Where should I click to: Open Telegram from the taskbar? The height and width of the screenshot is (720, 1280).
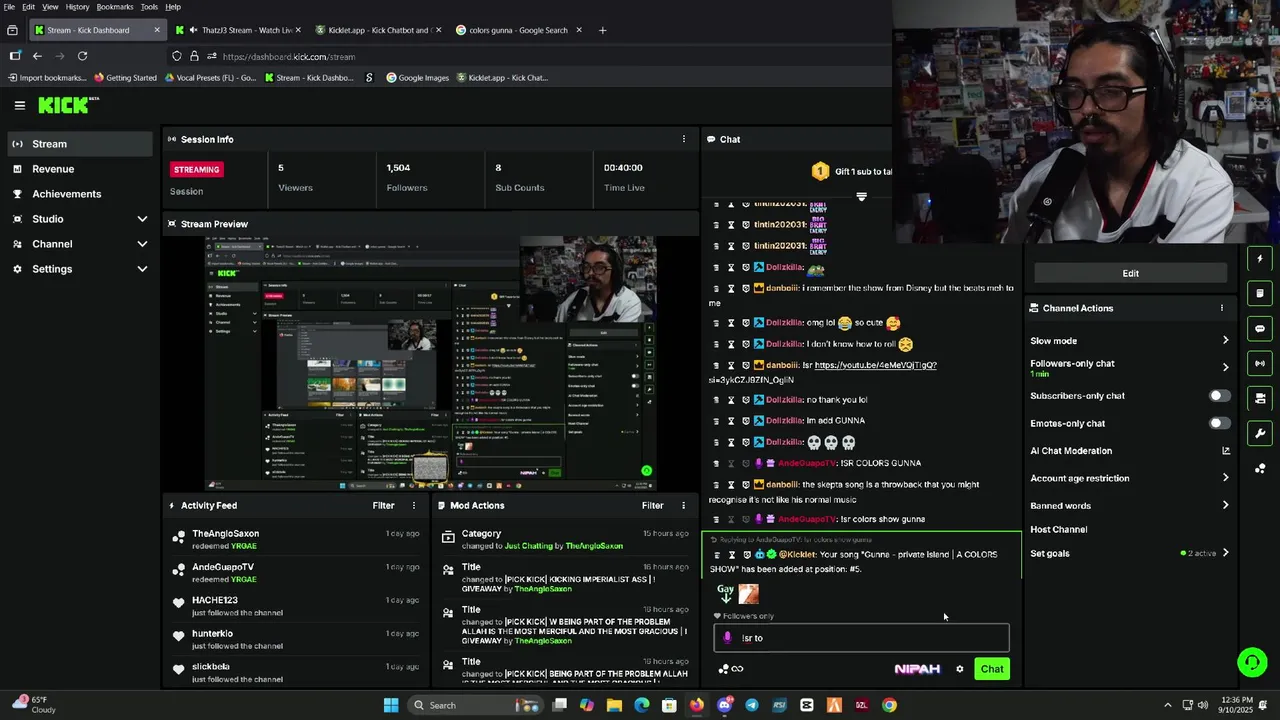[x=752, y=705]
